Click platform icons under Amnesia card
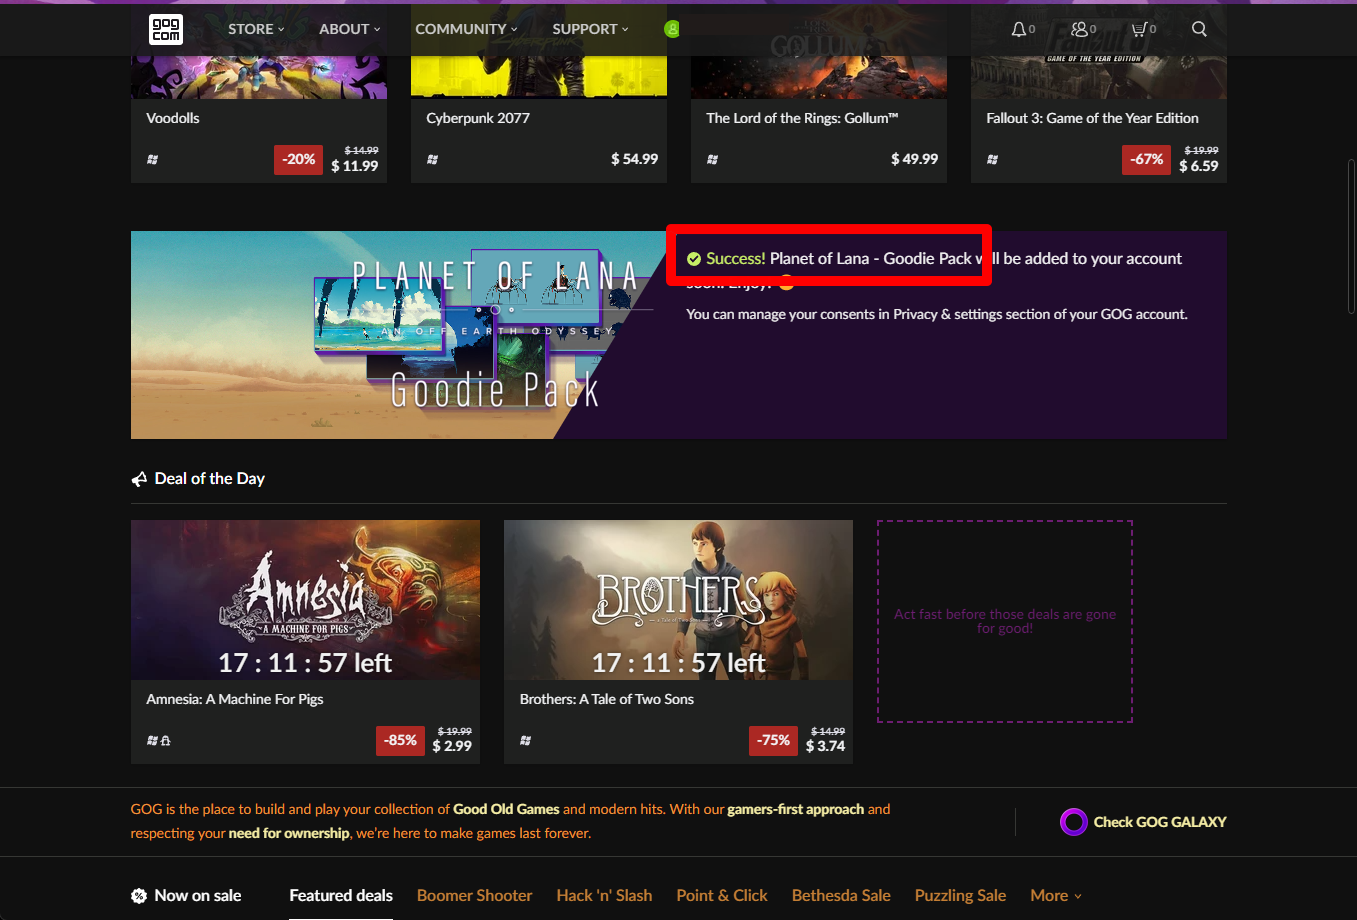Image resolution: width=1357 pixels, height=920 pixels. [x=158, y=740]
